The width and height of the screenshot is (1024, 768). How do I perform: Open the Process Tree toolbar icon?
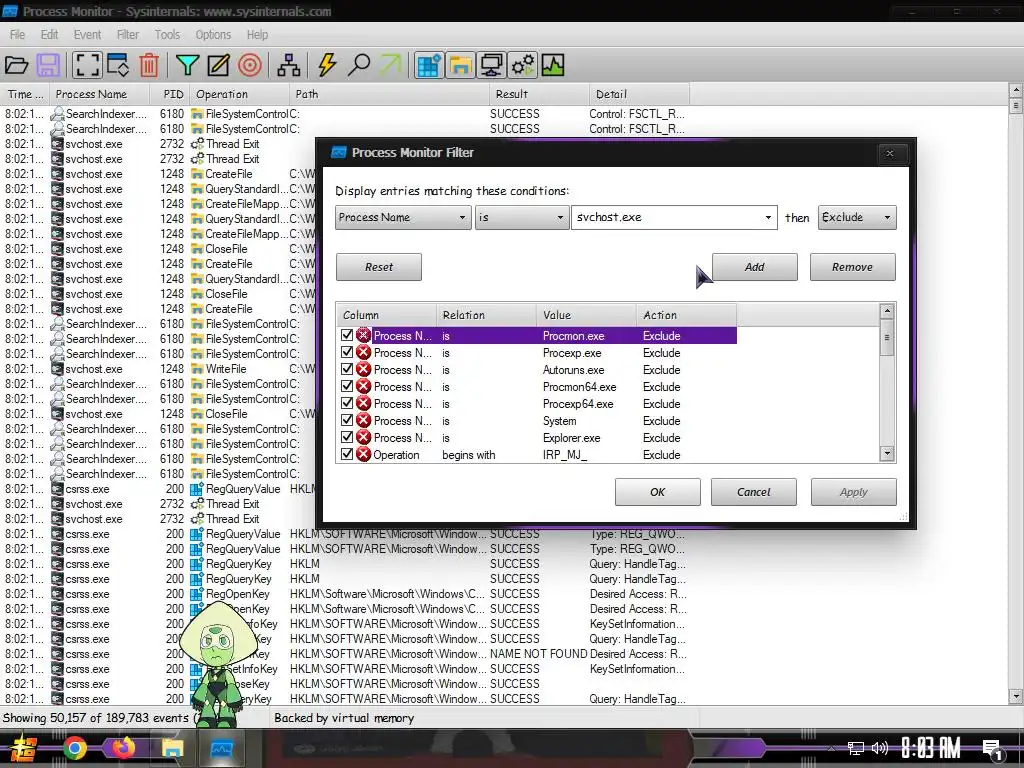tap(289, 65)
